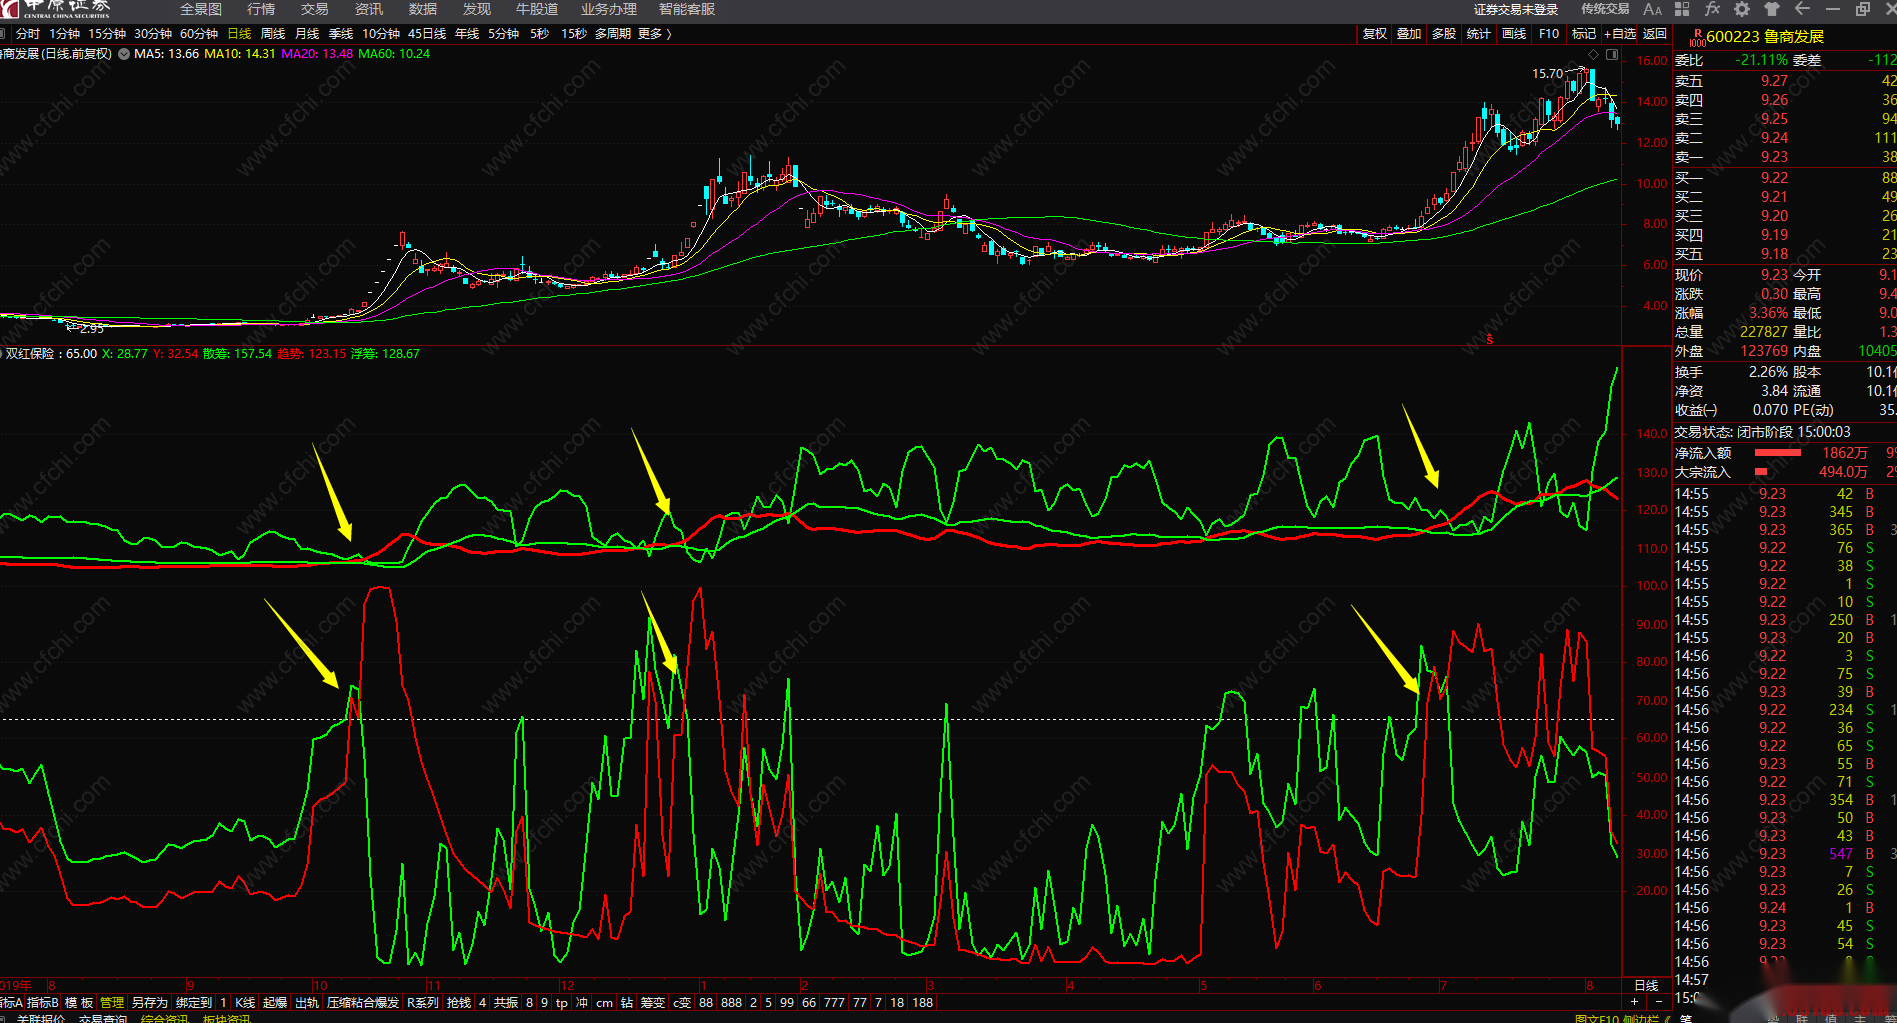Select the 起爆 indicator tab
Viewport: 1897px width, 1023px height.
pos(275,1002)
